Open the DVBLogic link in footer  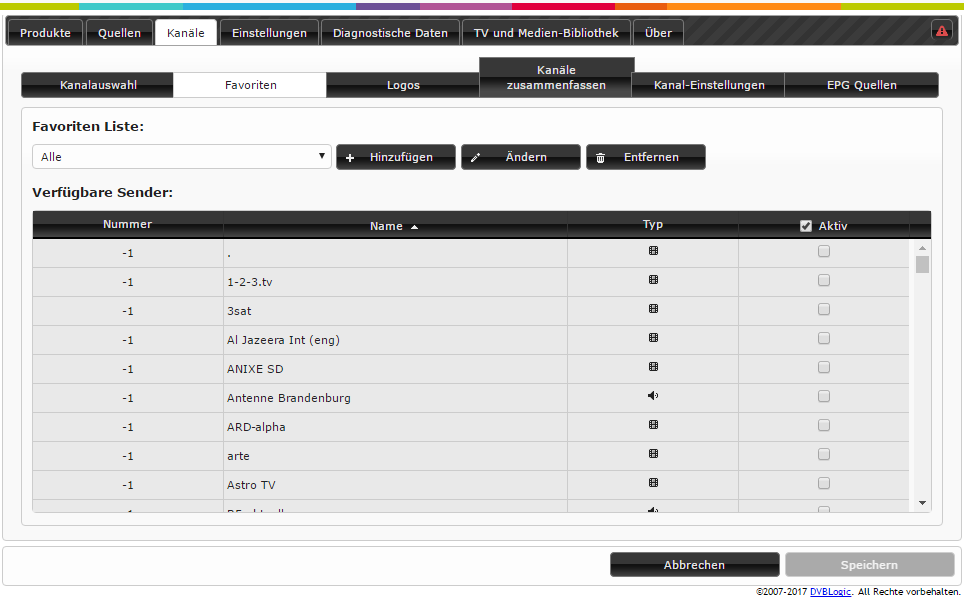(x=830, y=592)
